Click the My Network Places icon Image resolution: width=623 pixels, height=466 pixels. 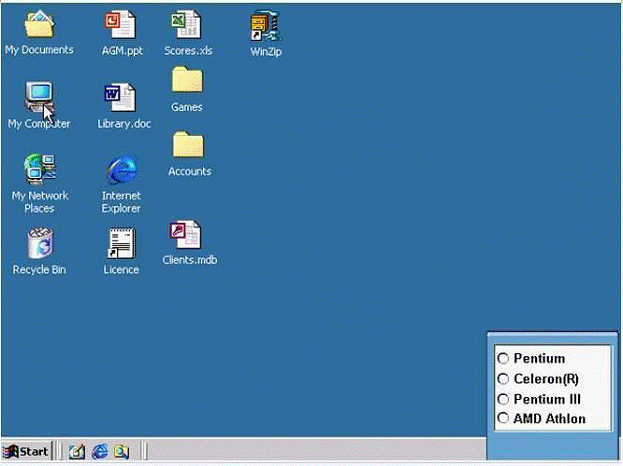(39, 169)
